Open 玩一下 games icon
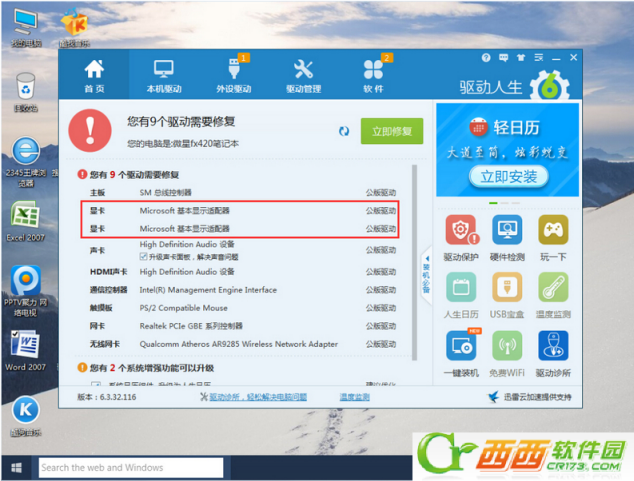The height and width of the screenshot is (481, 634). pyautogui.click(x=553, y=238)
